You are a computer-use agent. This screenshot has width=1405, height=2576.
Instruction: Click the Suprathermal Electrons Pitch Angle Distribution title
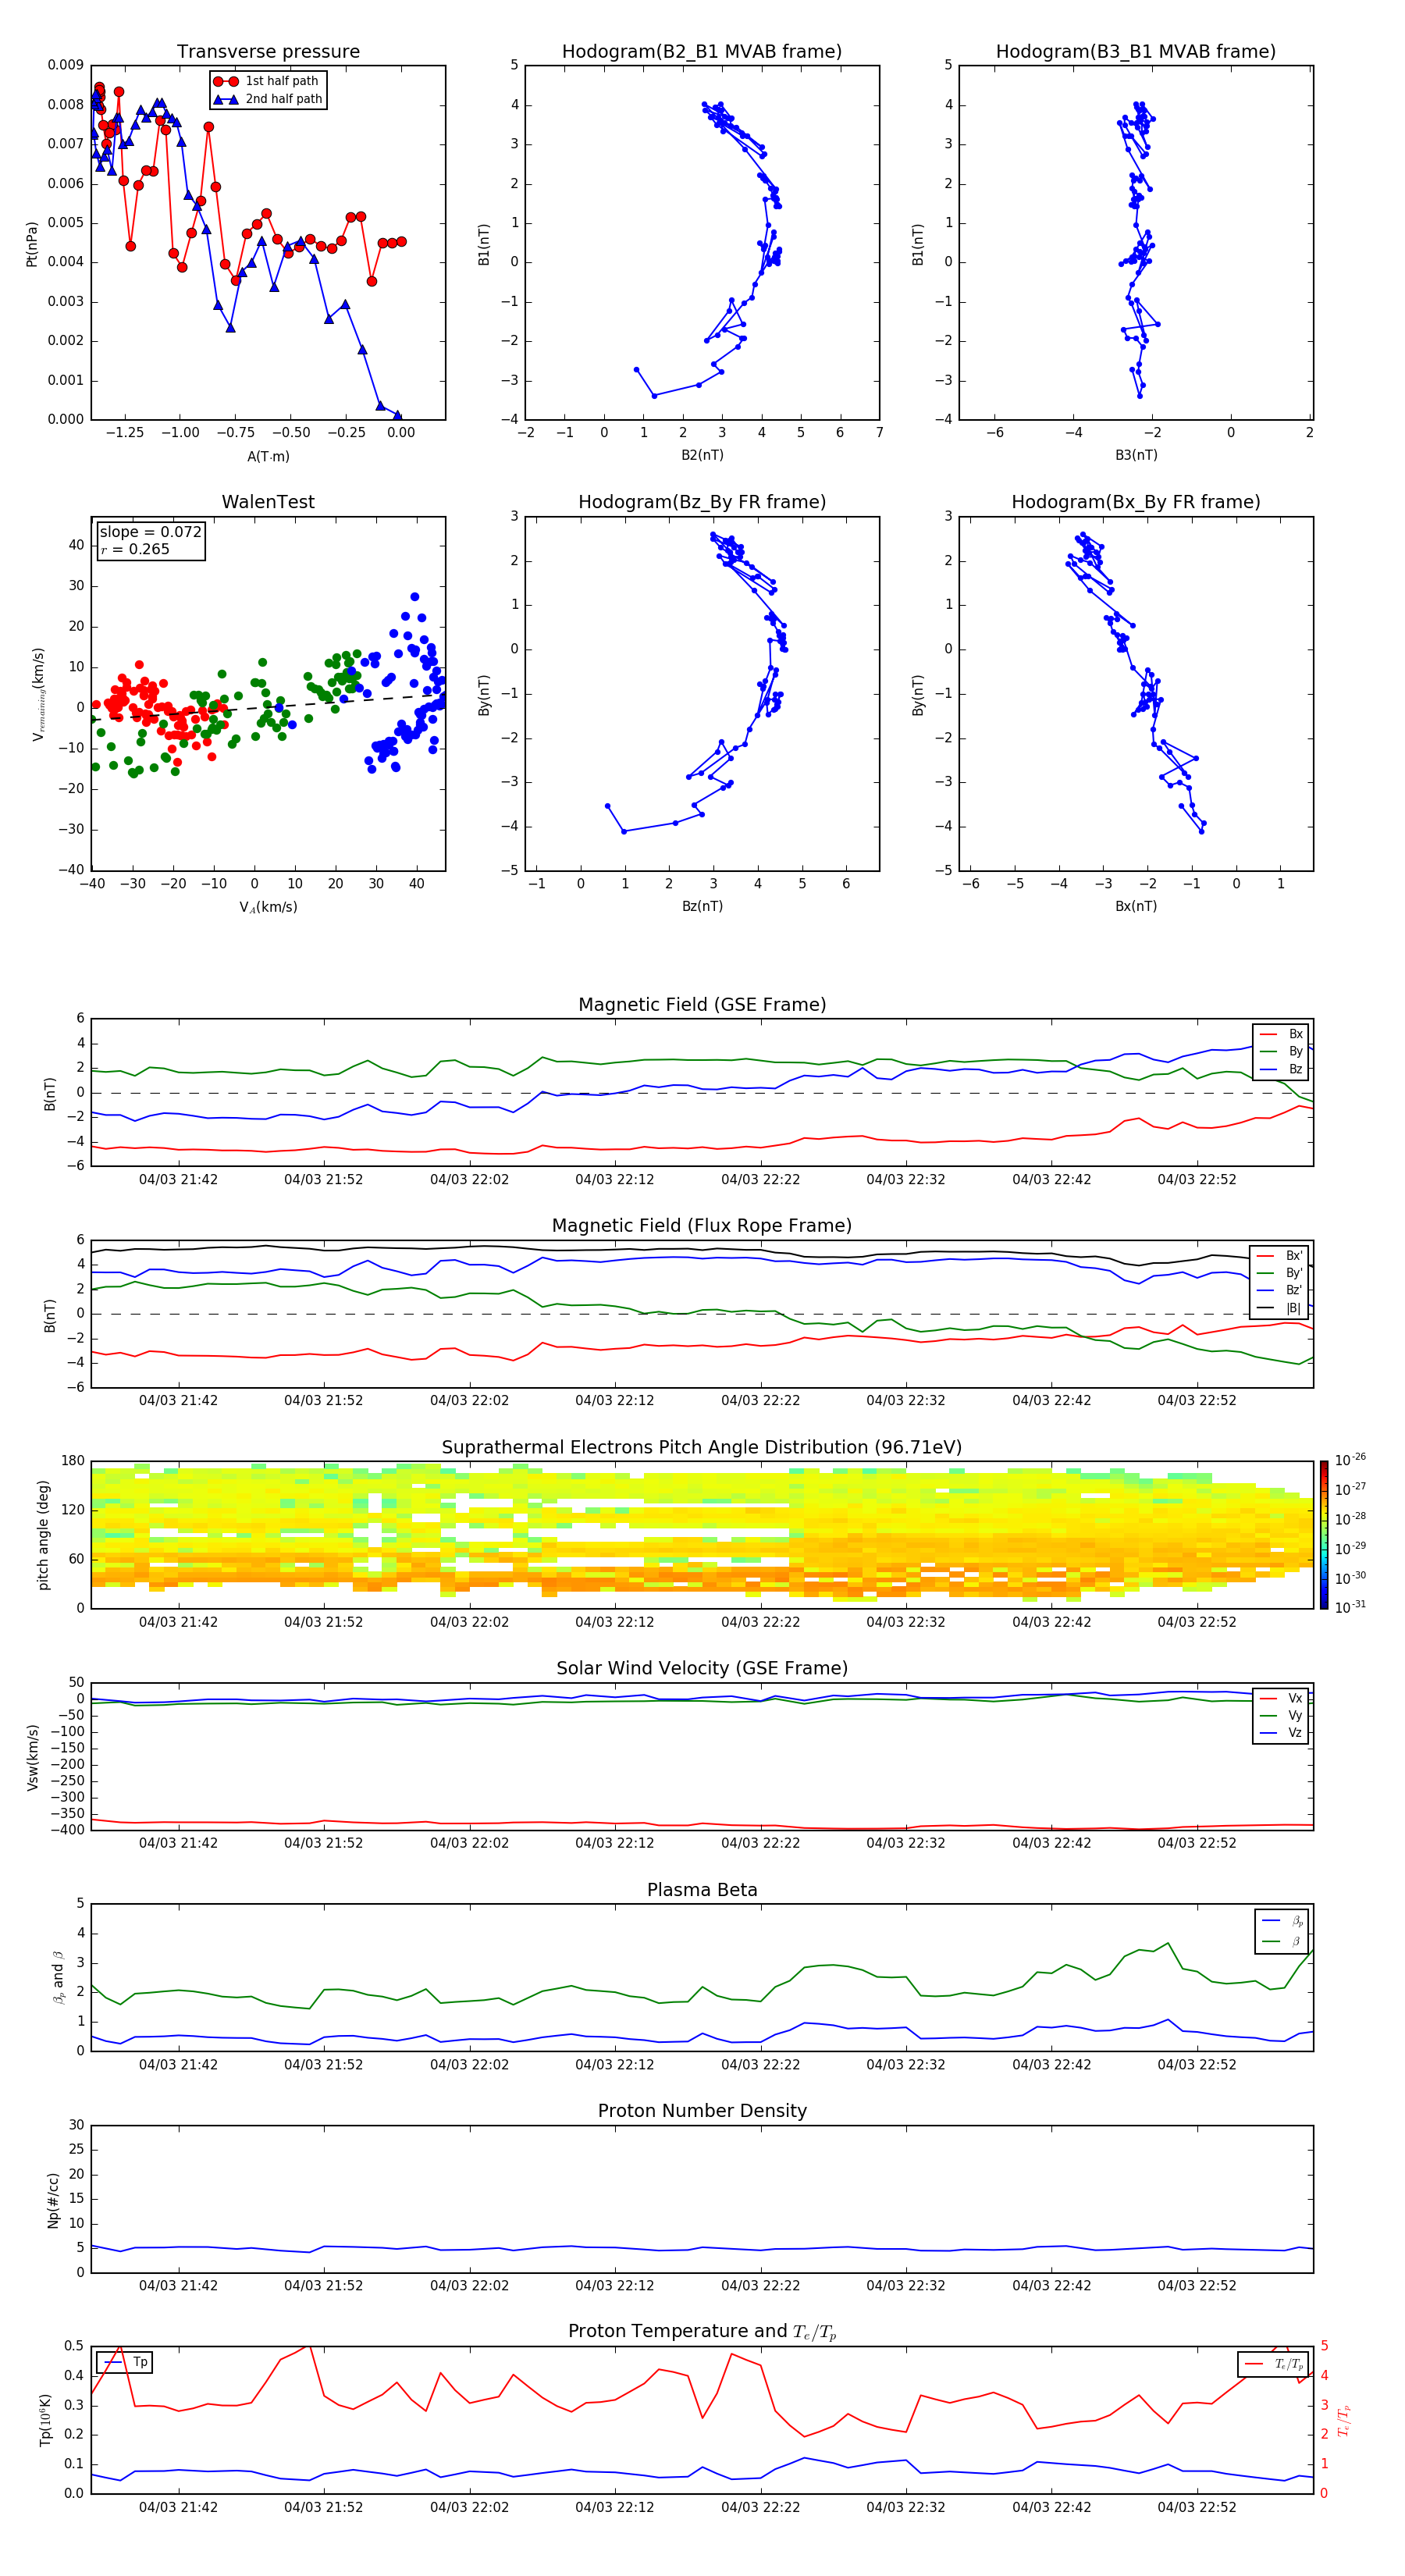[702, 1448]
